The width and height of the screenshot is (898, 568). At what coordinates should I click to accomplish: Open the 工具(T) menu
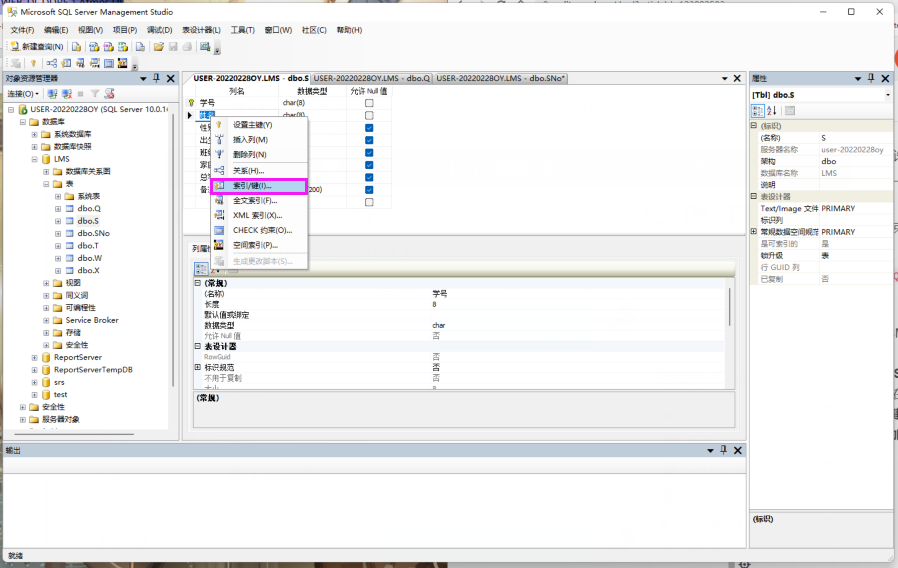pos(243,30)
